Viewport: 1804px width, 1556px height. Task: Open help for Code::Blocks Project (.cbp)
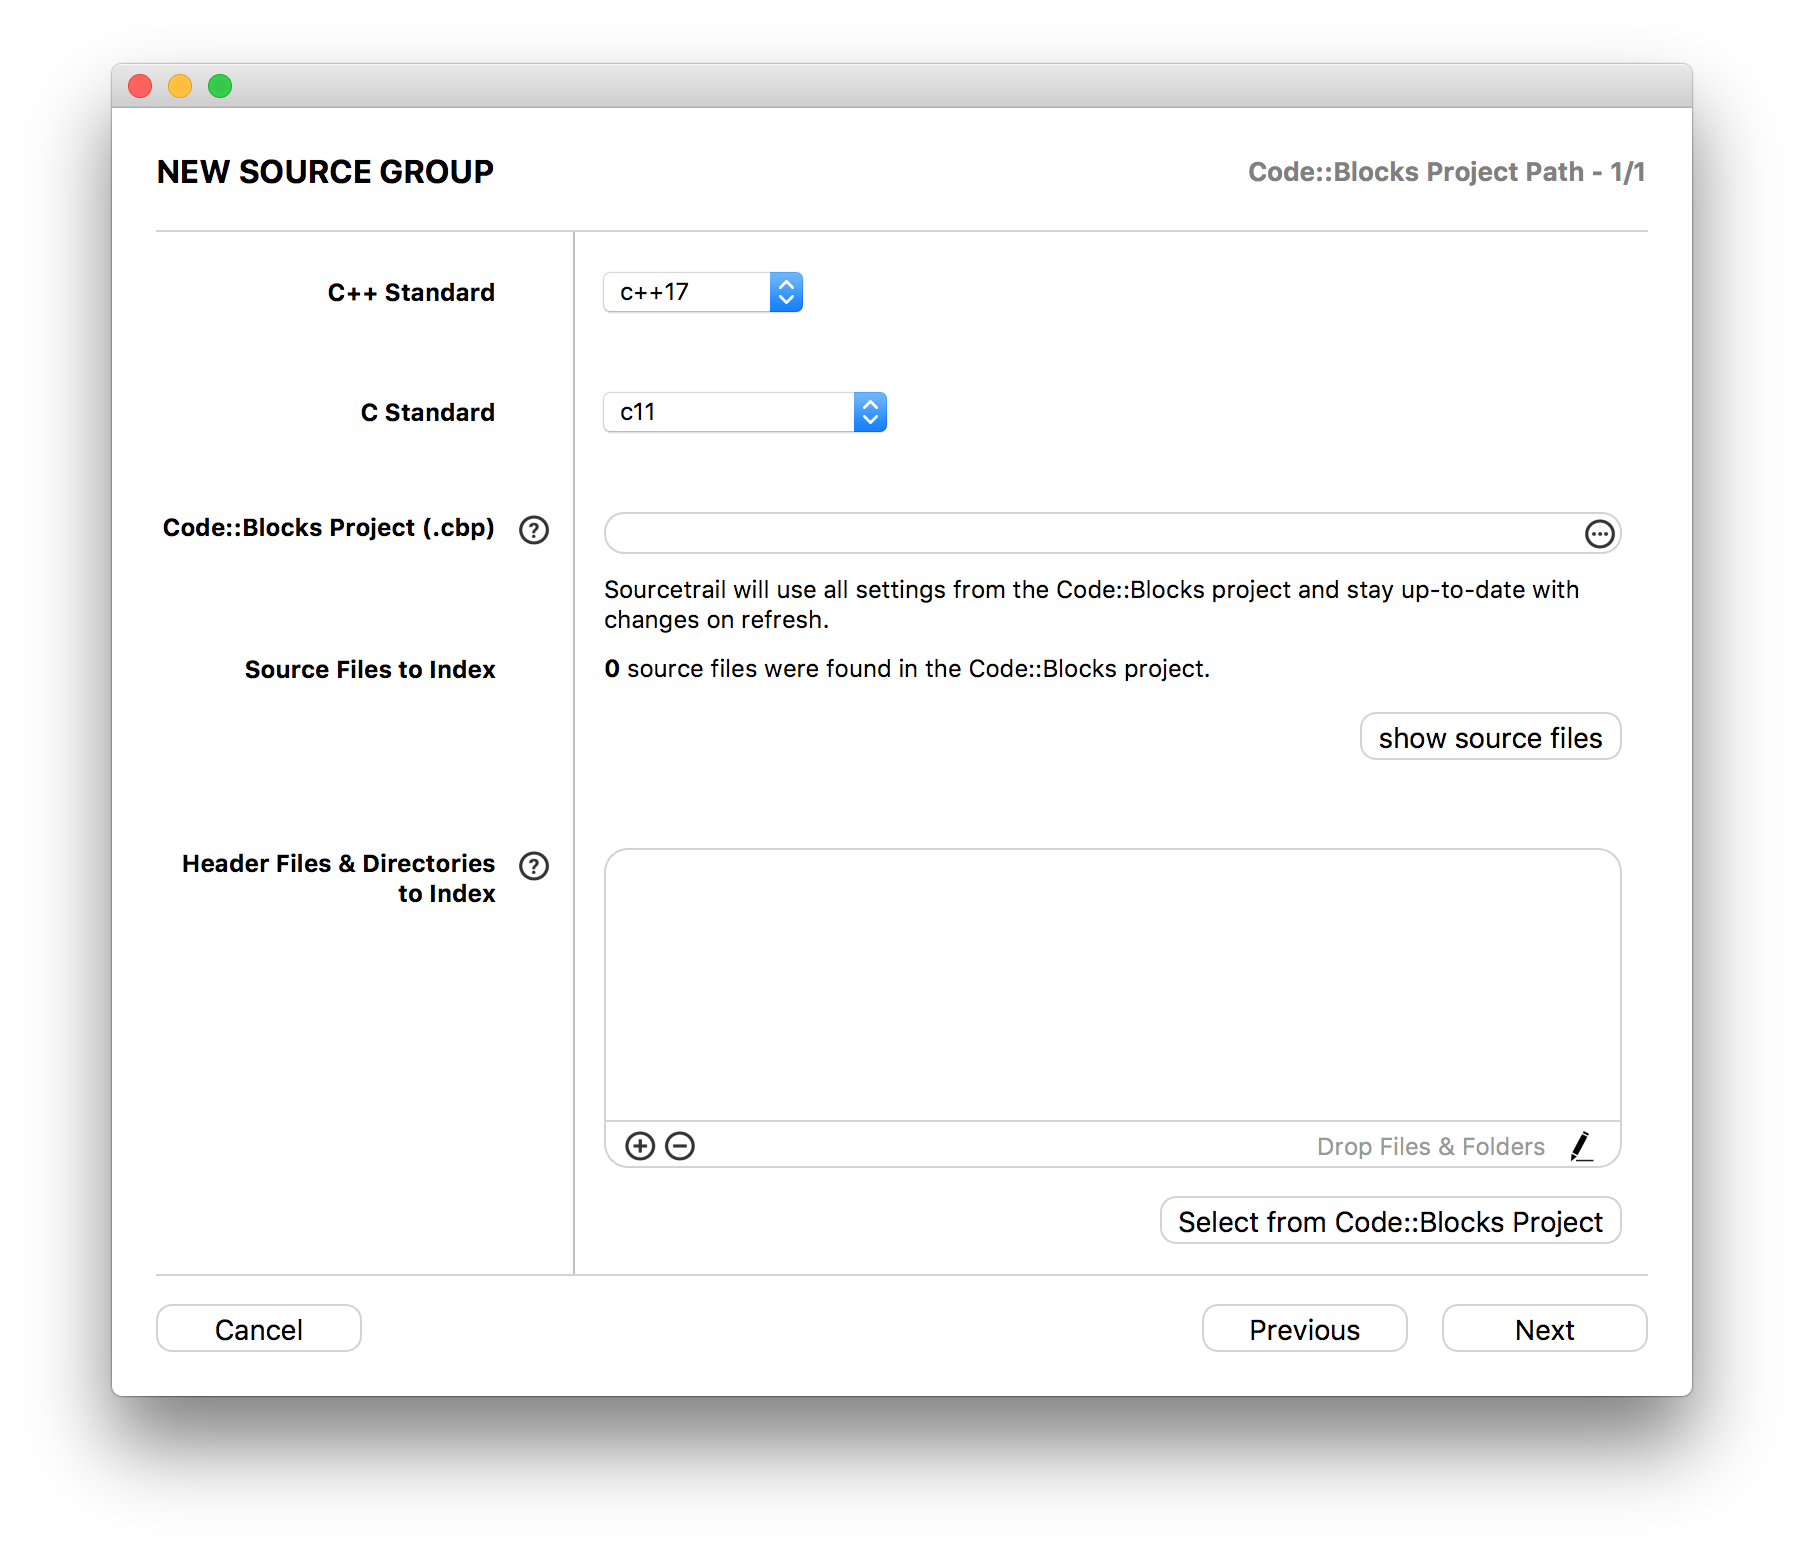[534, 530]
